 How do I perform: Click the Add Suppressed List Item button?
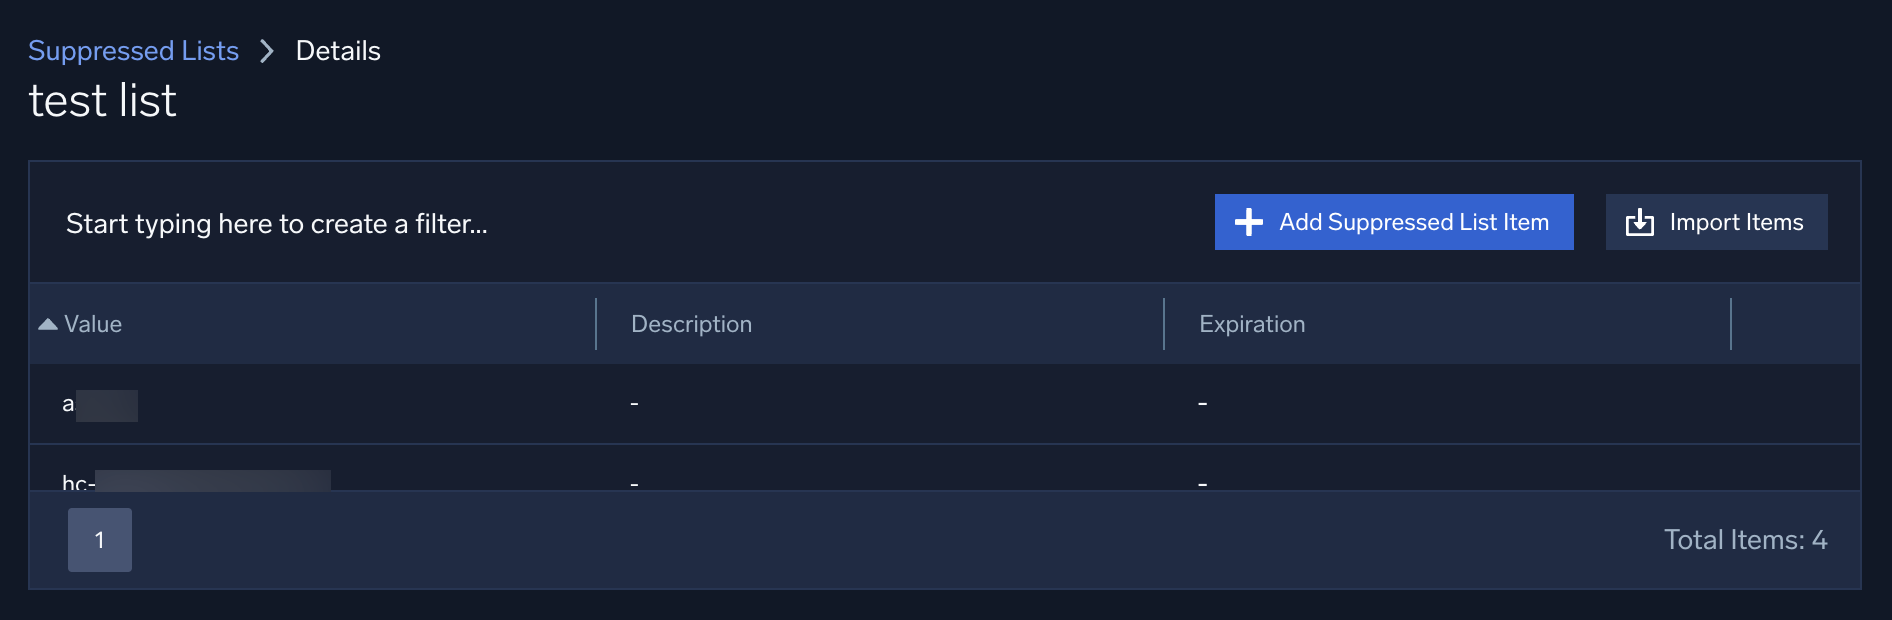pyautogui.click(x=1393, y=222)
